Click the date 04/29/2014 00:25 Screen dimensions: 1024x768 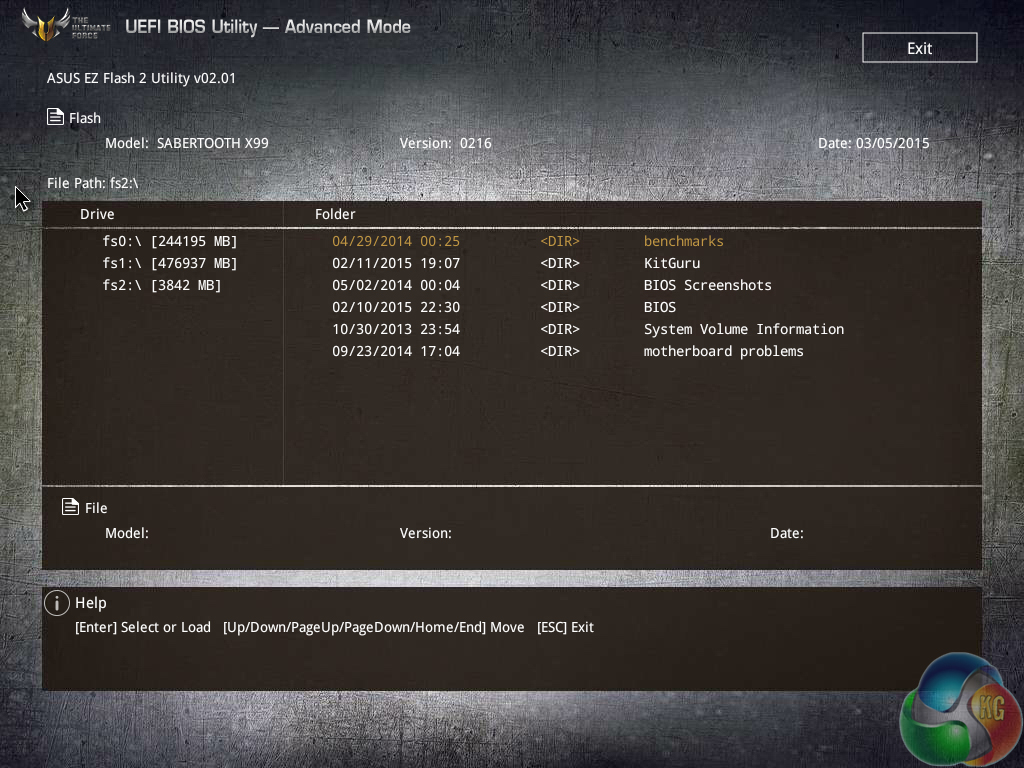click(x=396, y=241)
